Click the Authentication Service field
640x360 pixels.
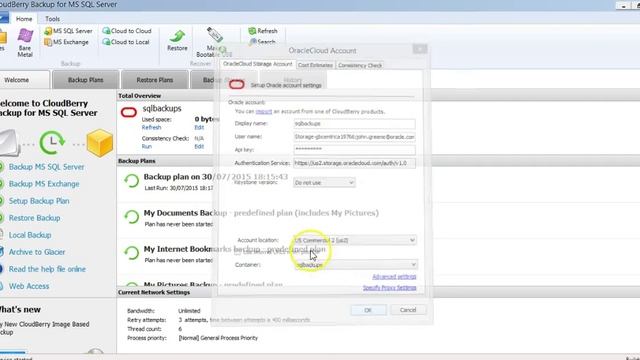[354, 163]
